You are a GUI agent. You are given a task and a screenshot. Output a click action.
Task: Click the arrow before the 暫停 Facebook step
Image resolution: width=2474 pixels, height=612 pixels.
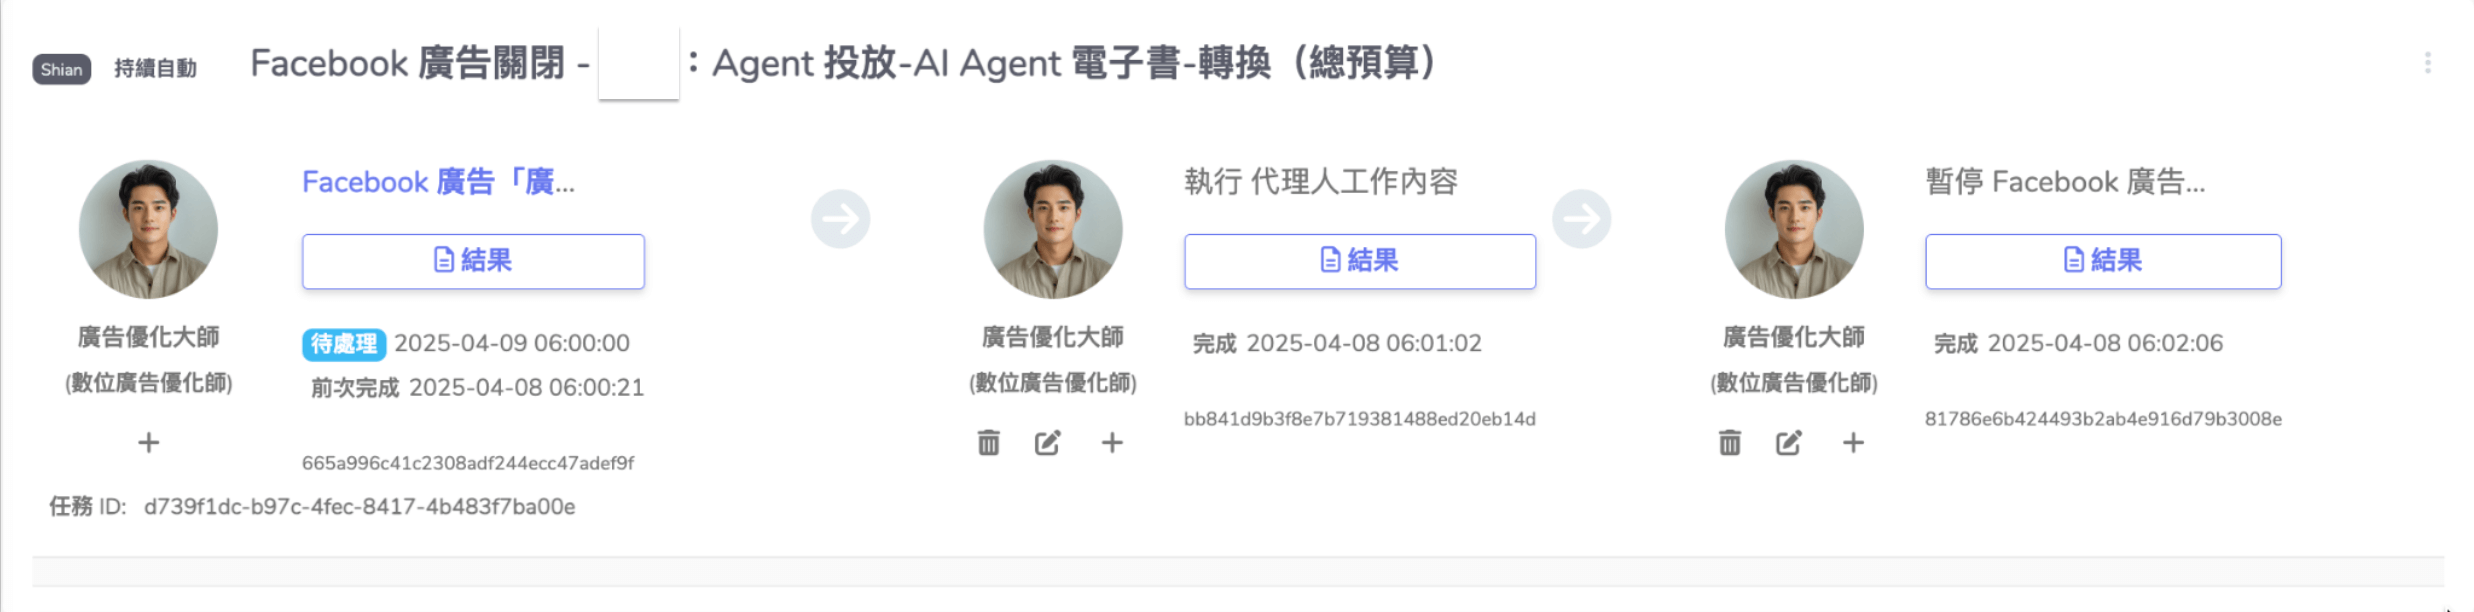(1581, 219)
